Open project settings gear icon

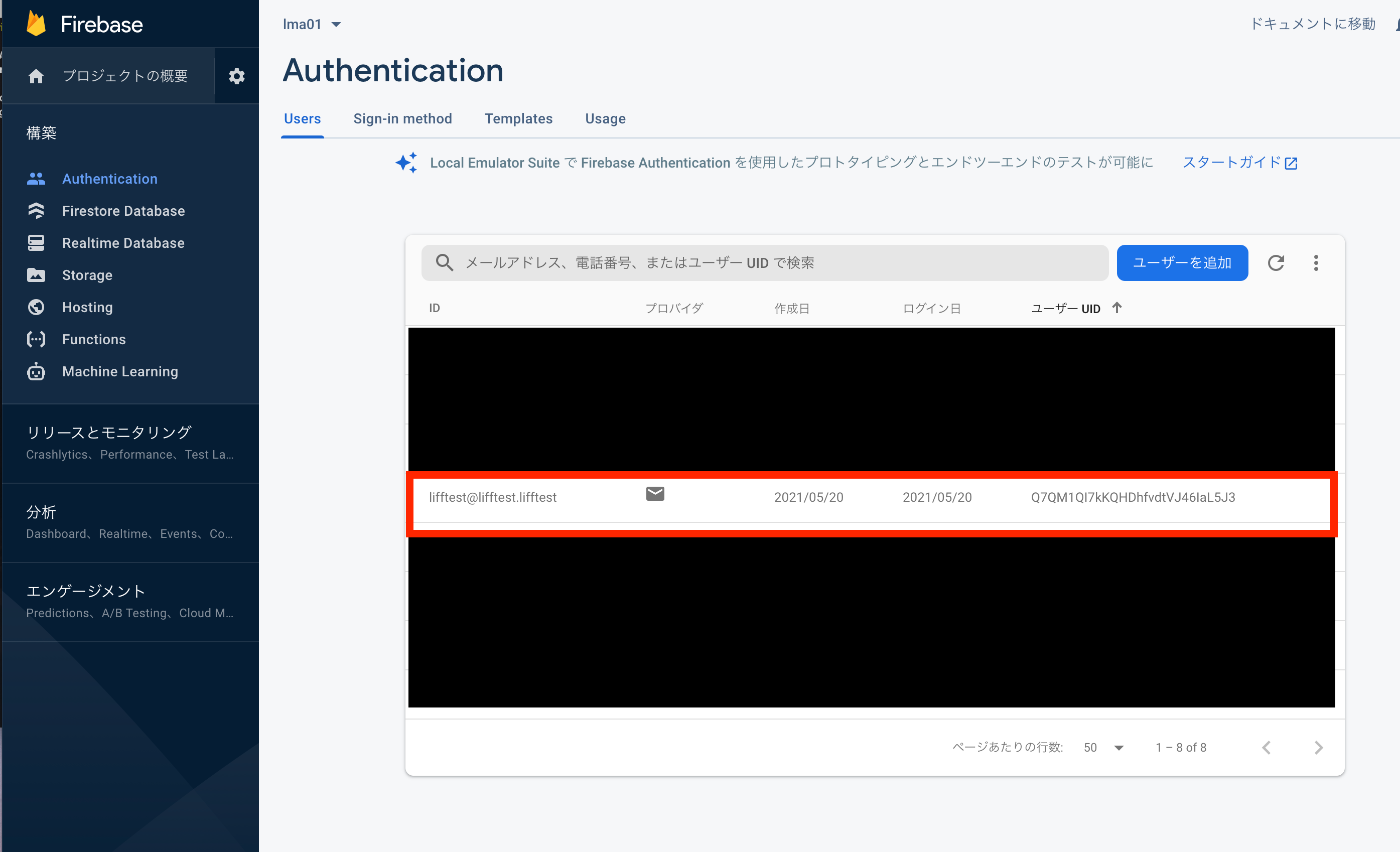click(x=237, y=76)
